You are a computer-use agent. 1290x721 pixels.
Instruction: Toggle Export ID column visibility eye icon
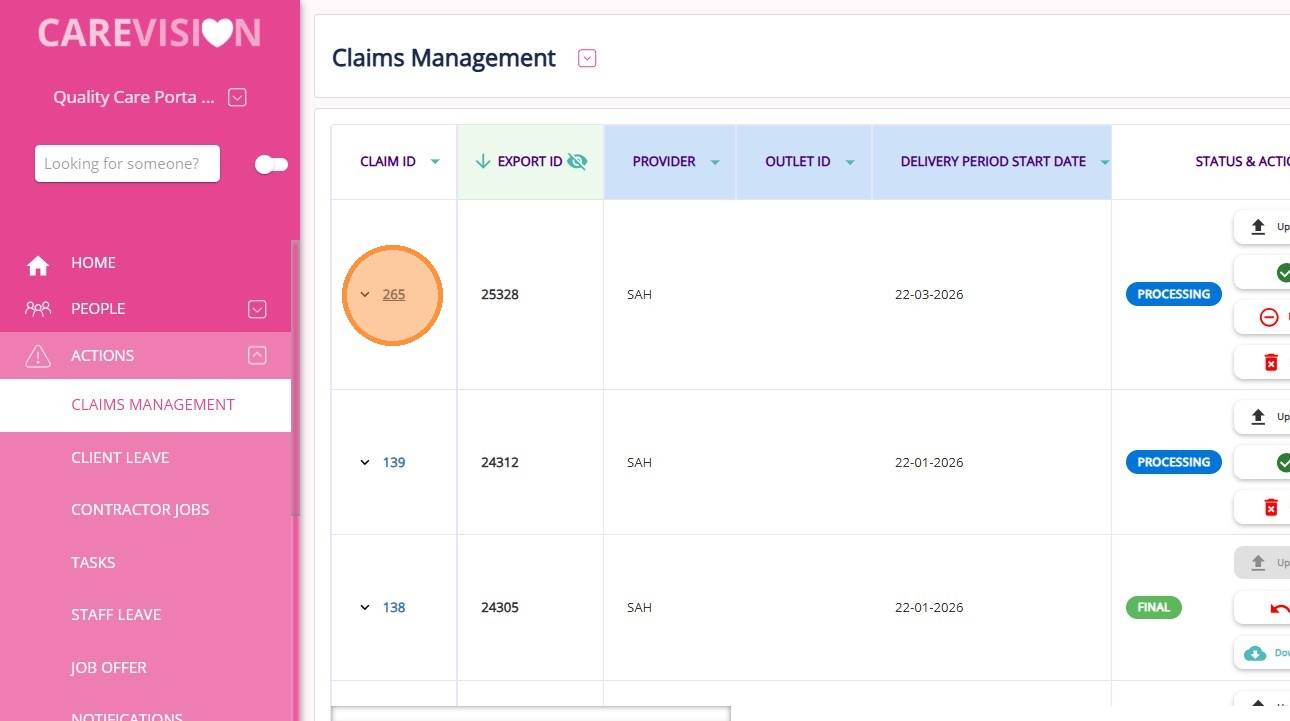coord(577,161)
